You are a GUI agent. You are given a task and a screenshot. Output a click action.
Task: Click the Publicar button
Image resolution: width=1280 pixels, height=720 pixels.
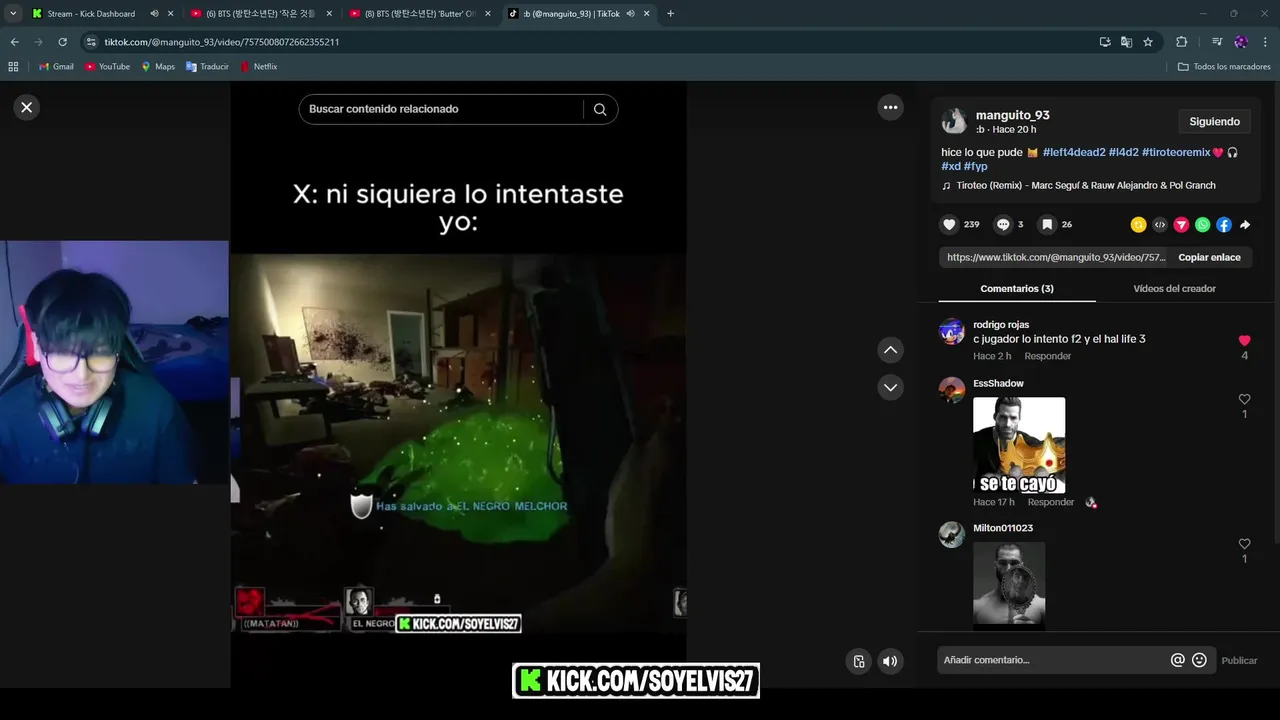(1239, 660)
